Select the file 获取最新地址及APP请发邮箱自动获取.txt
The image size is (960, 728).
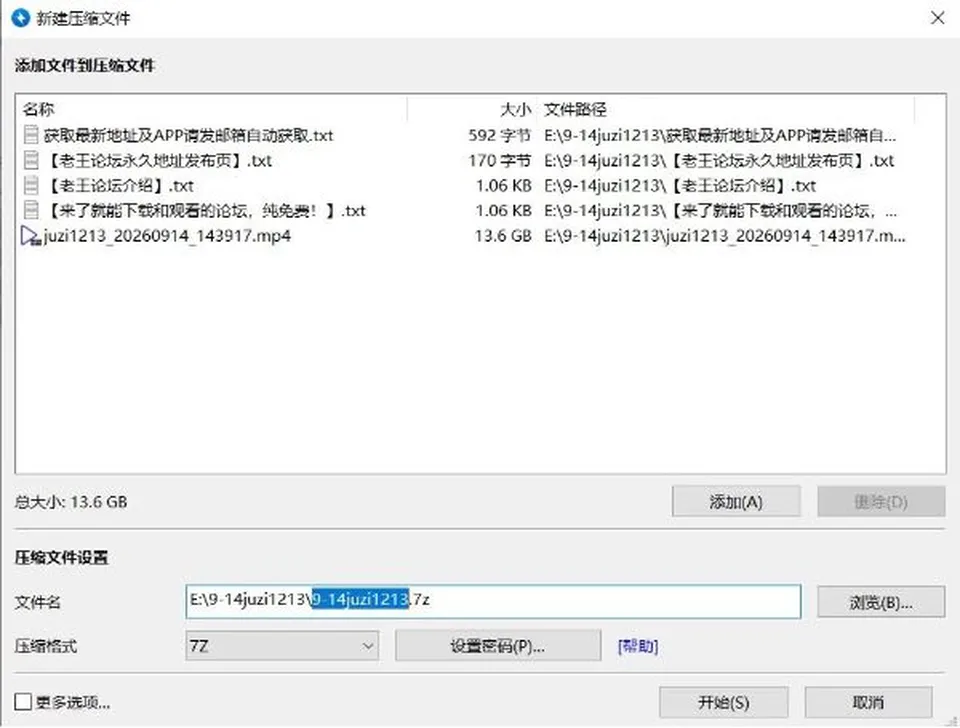(x=189, y=135)
